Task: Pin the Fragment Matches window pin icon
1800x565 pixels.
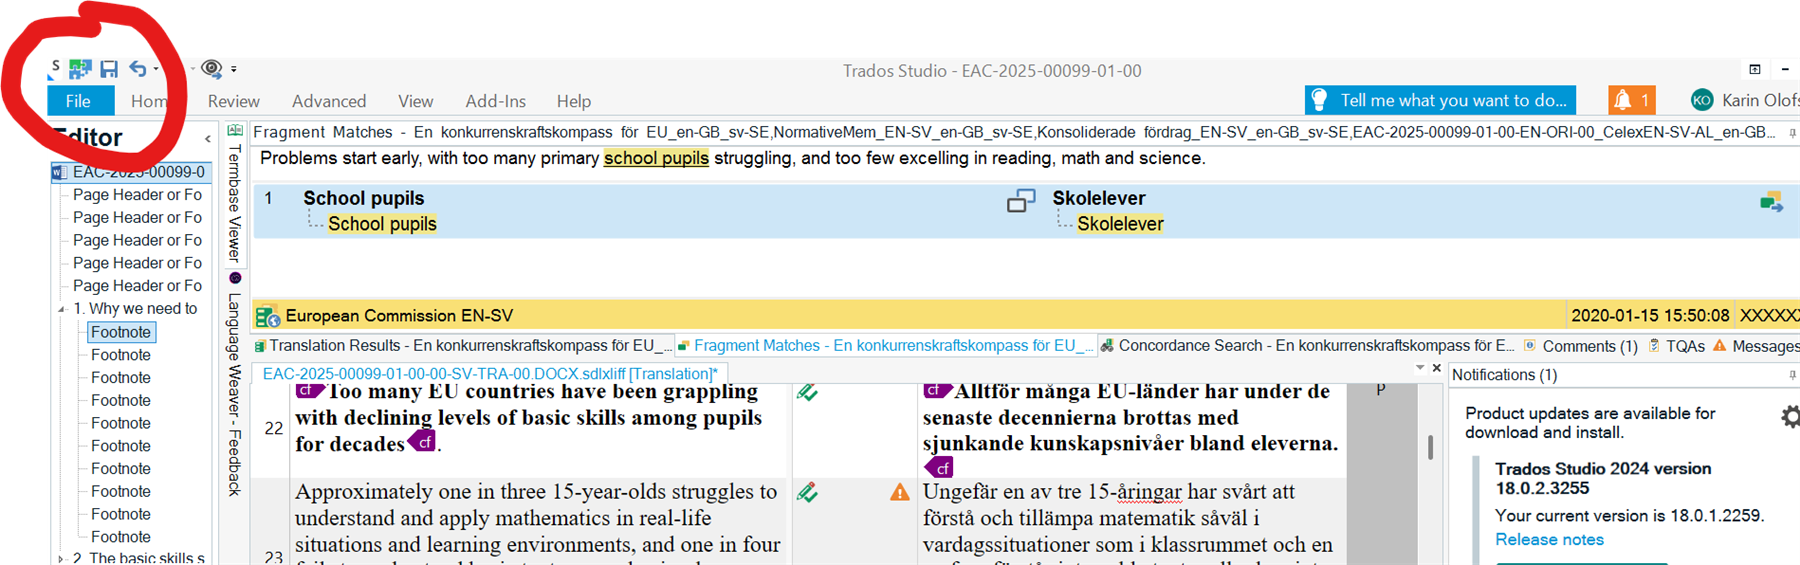Action: point(1793,133)
